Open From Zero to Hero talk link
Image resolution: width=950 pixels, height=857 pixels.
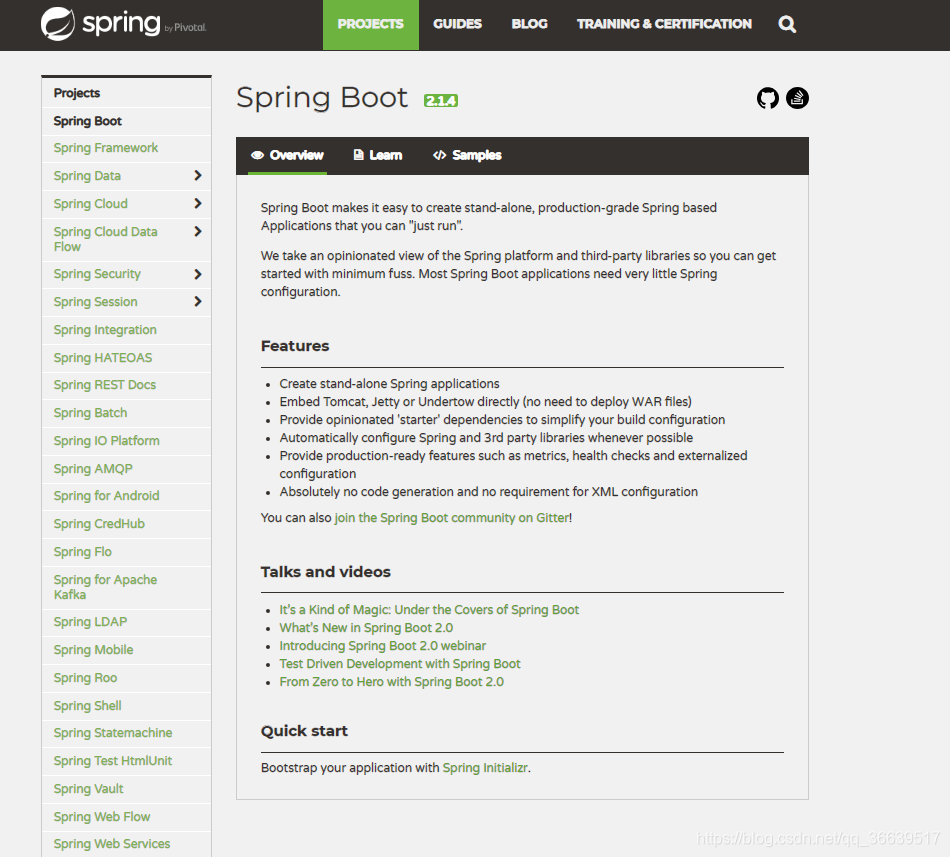(391, 682)
